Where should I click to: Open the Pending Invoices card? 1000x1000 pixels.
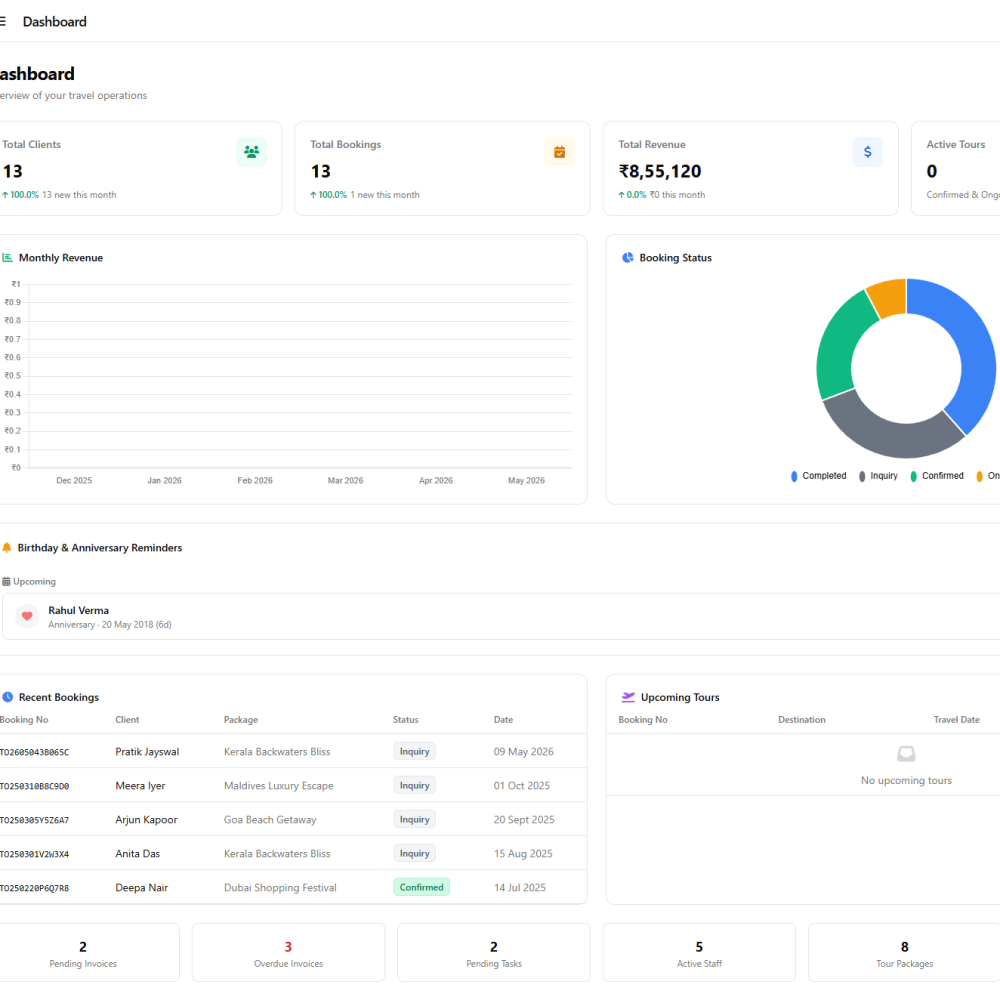[x=83, y=953]
